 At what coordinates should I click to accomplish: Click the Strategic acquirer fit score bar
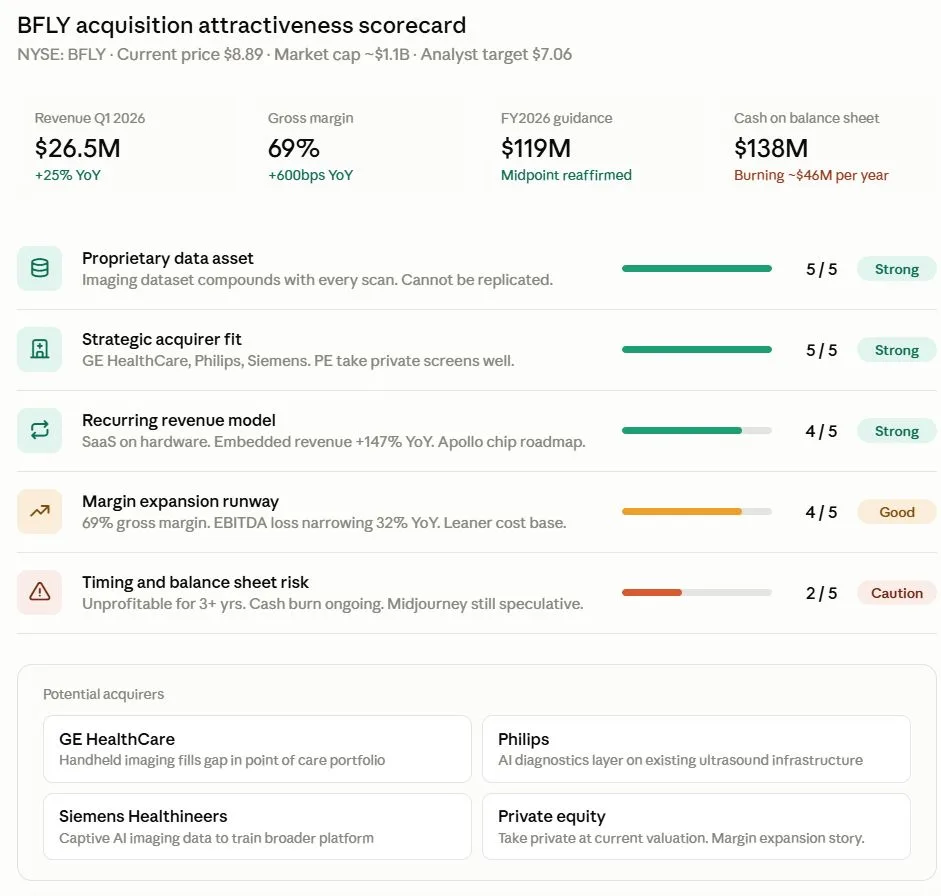pos(697,349)
